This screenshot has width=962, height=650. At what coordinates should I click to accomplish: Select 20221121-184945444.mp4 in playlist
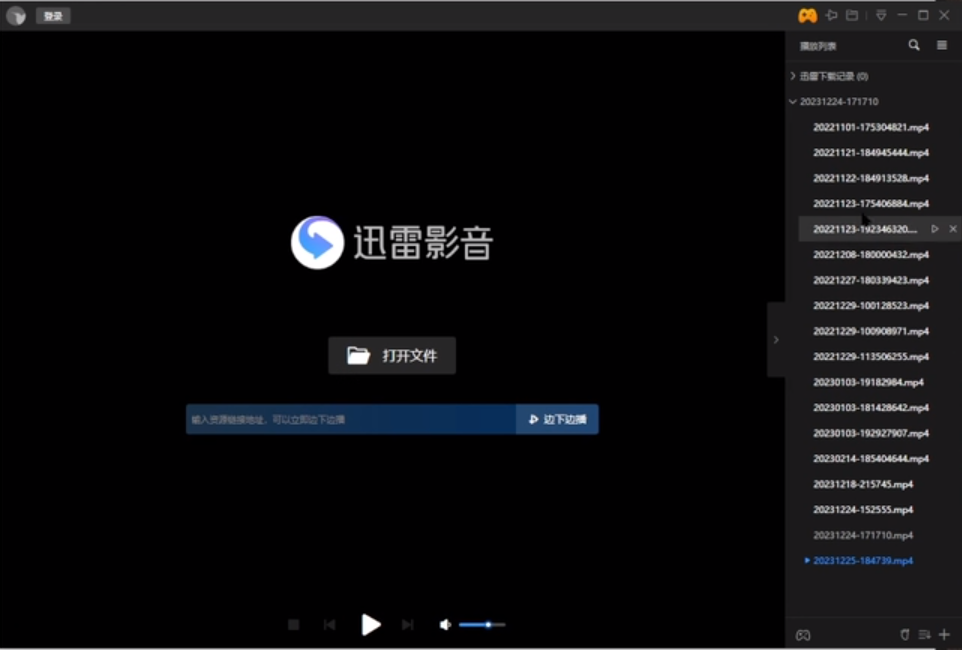point(871,153)
